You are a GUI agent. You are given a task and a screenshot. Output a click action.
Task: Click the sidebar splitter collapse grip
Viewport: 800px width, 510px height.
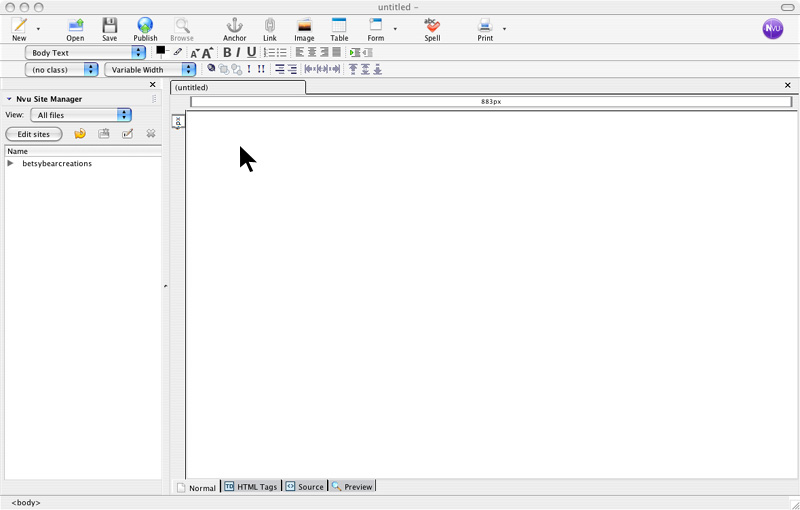tap(166, 287)
